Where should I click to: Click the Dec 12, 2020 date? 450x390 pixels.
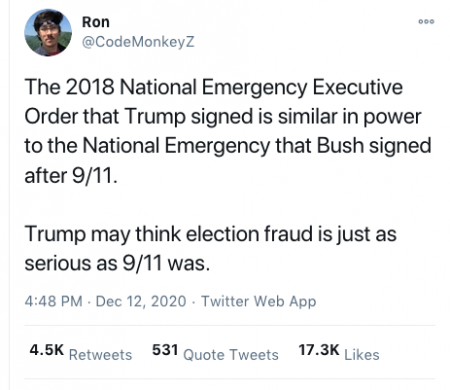141,301
